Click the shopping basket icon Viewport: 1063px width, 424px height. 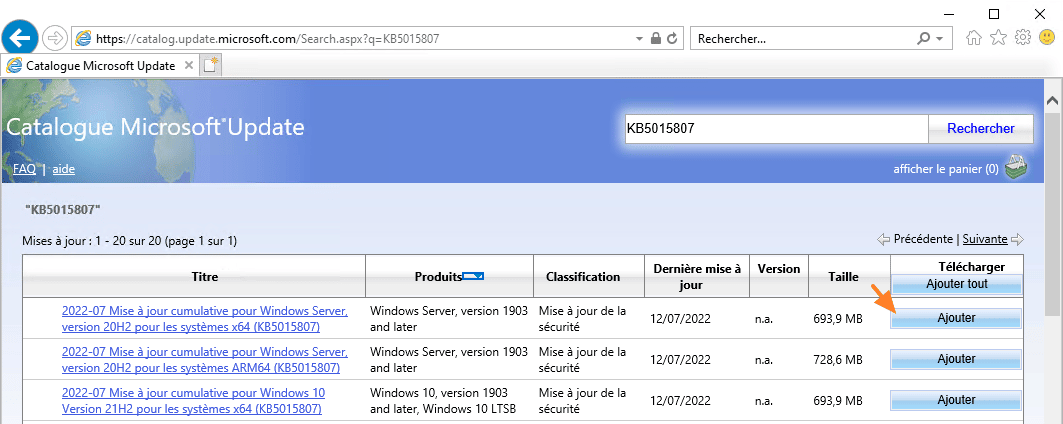coord(1016,167)
